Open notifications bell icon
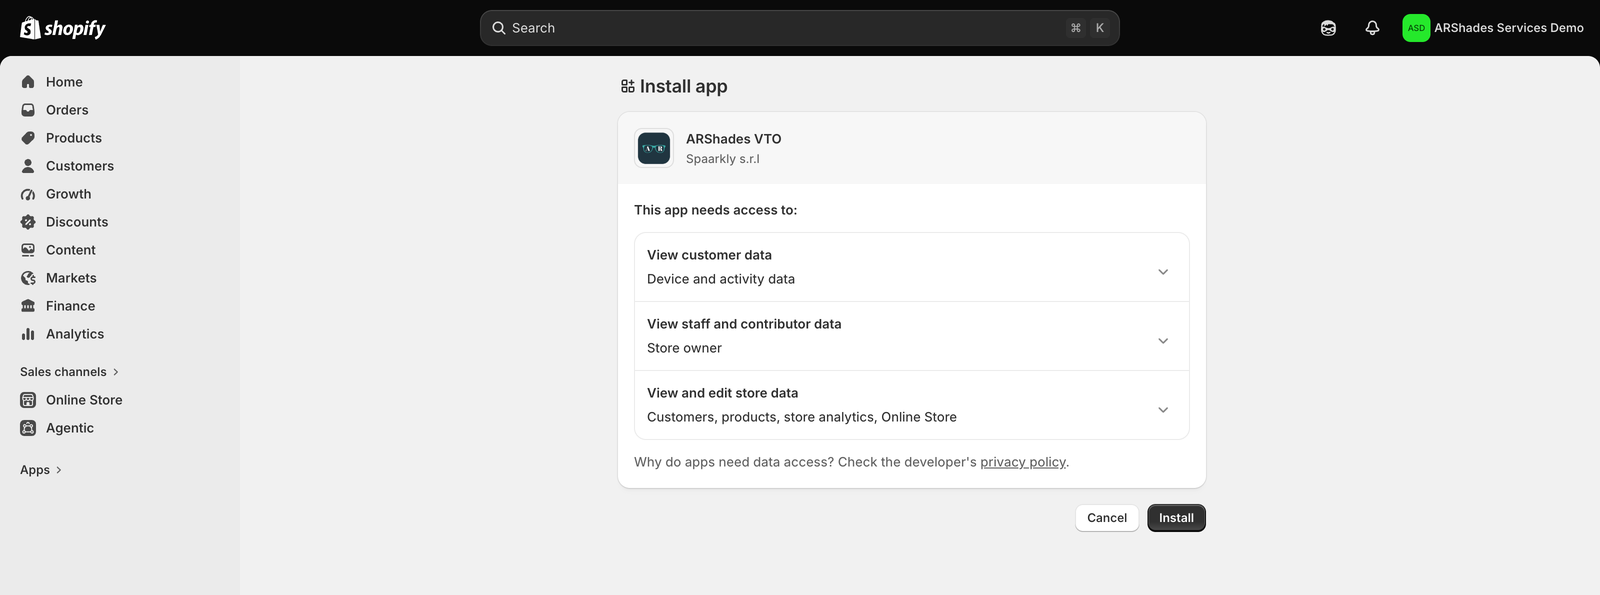The height and width of the screenshot is (595, 1600). 1372,28
